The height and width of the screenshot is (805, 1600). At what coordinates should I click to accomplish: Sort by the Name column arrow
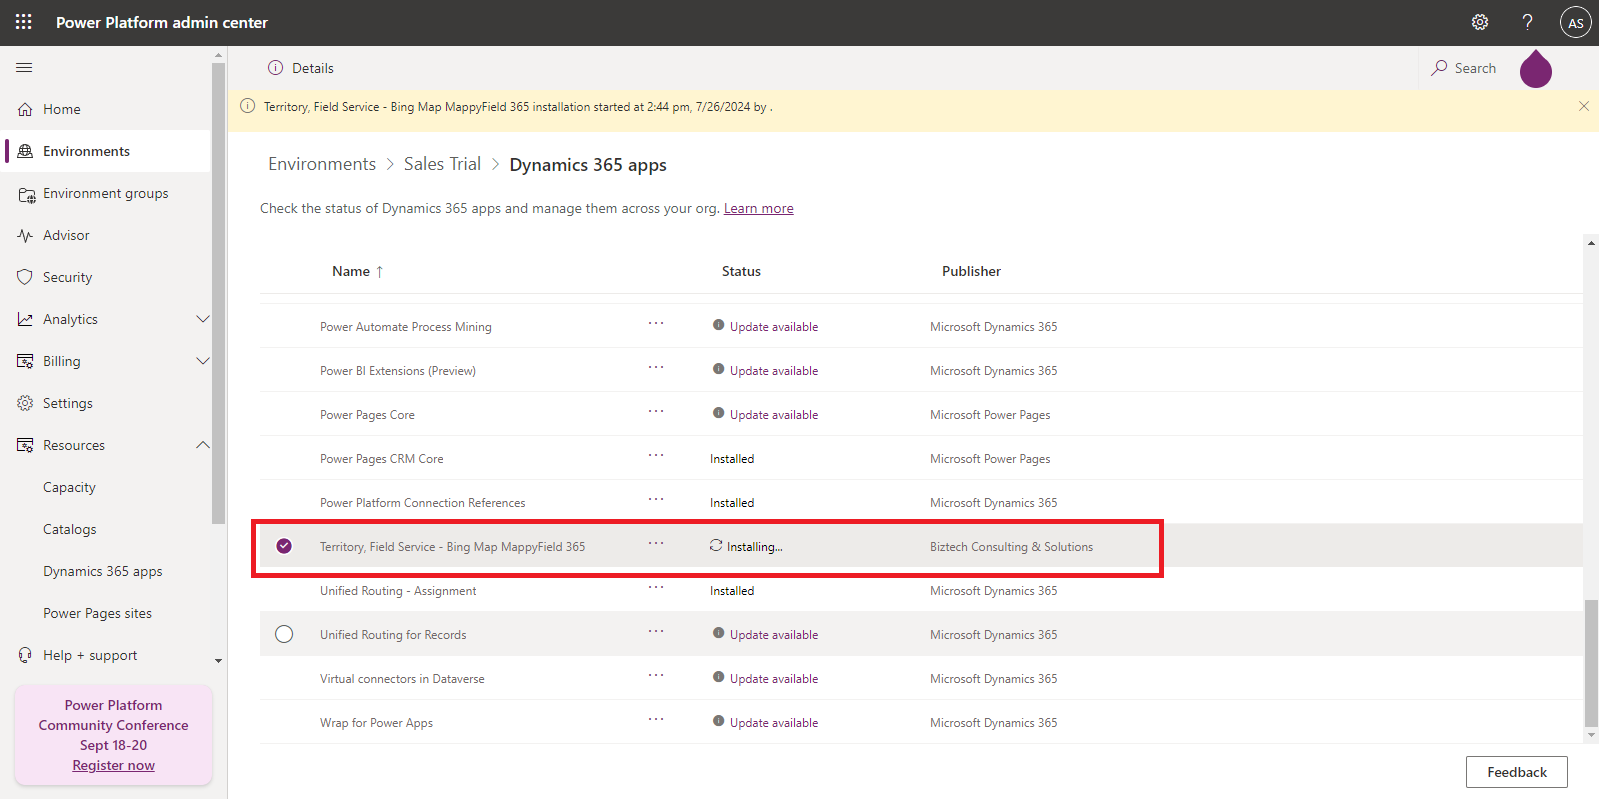[x=380, y=272]
